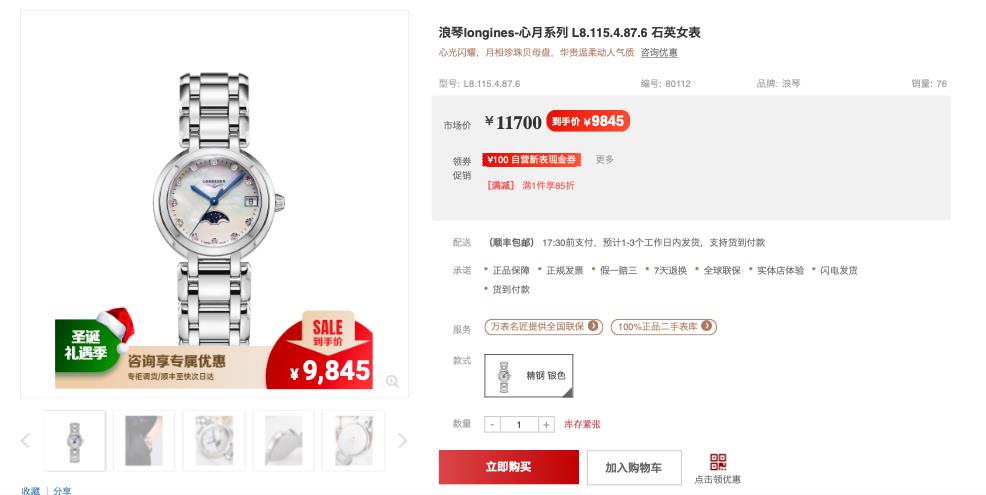Click the quantity input field
This screenshot has height=495, width=986.
[x=519, y=425]
